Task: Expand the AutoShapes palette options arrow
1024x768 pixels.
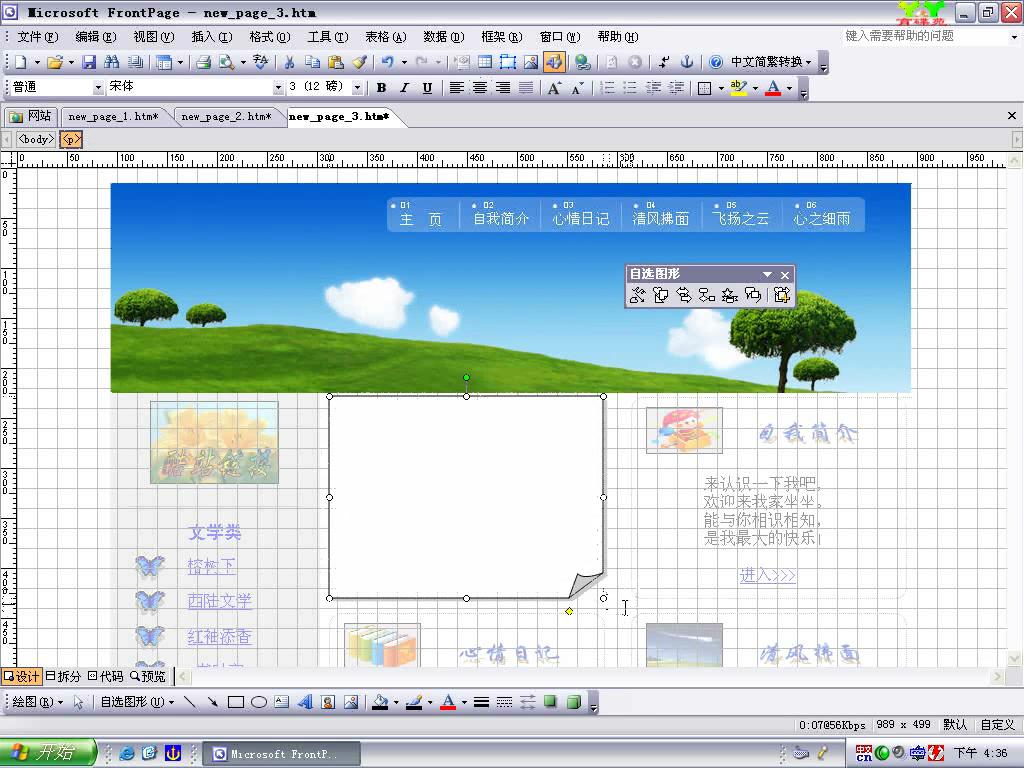Action: [767, 274]
